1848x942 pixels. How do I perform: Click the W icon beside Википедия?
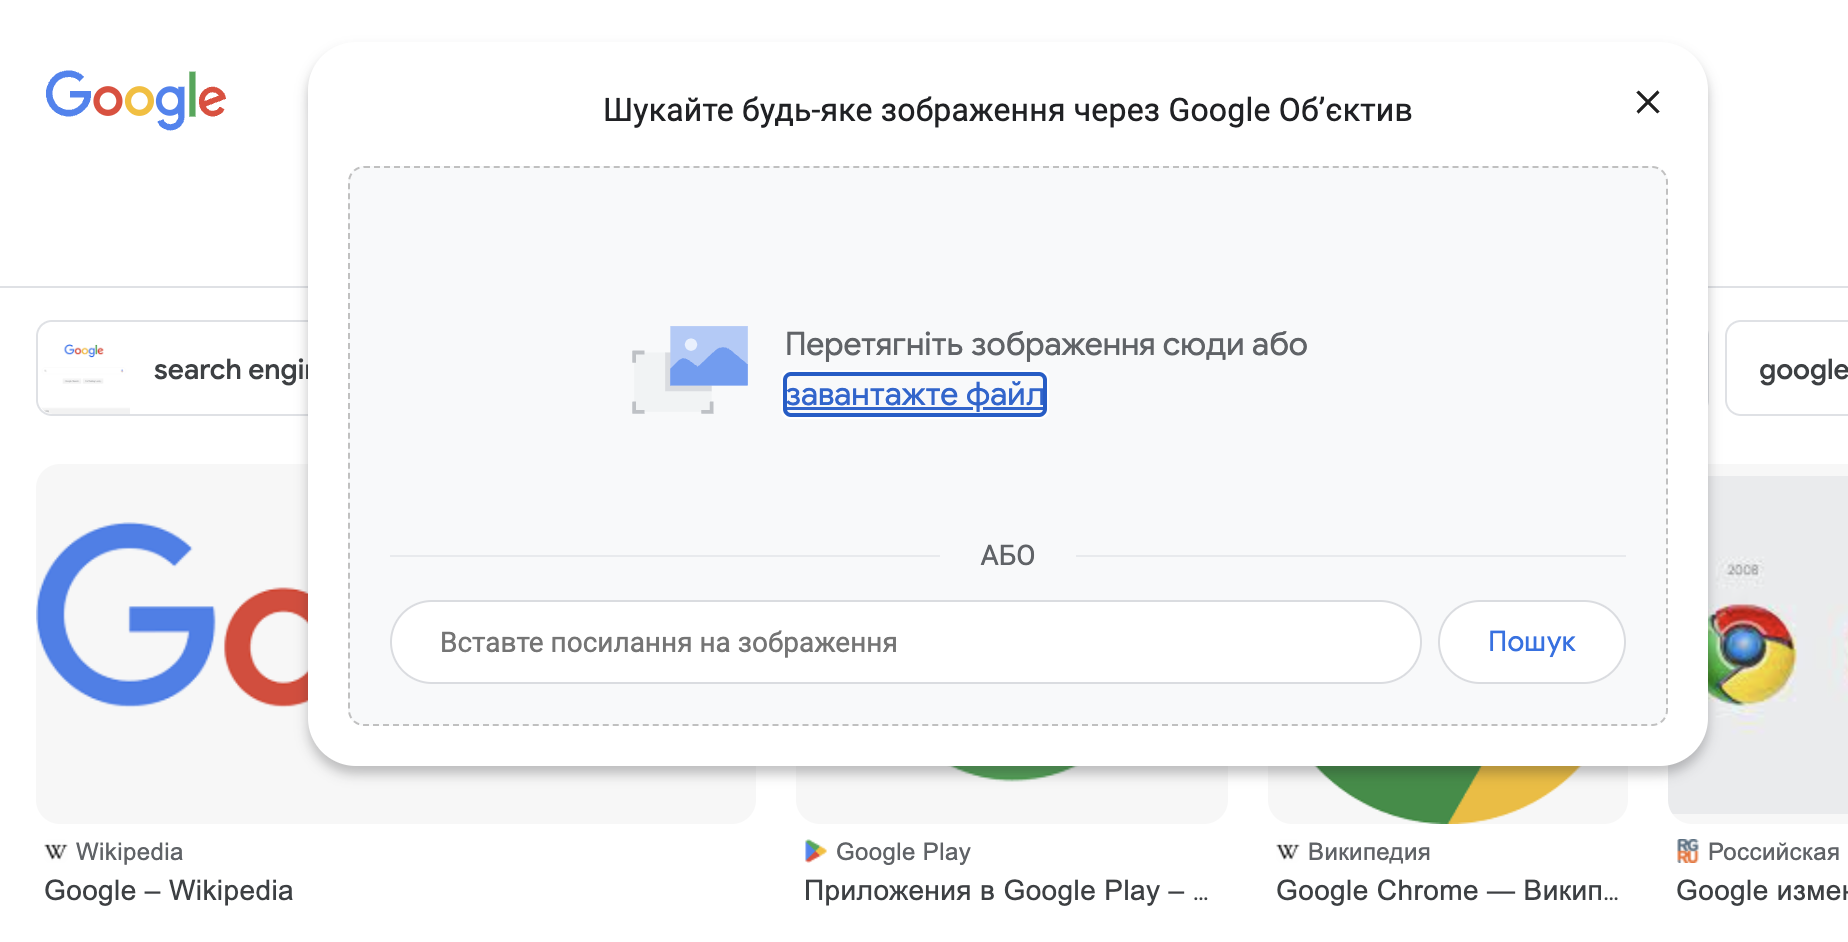pos(1288,852)
